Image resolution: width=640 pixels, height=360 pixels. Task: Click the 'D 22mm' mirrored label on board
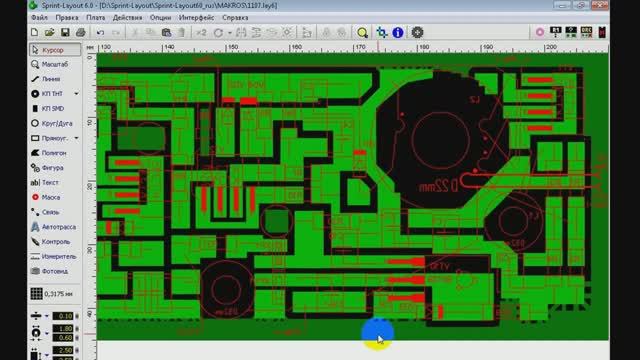(439, 187)
